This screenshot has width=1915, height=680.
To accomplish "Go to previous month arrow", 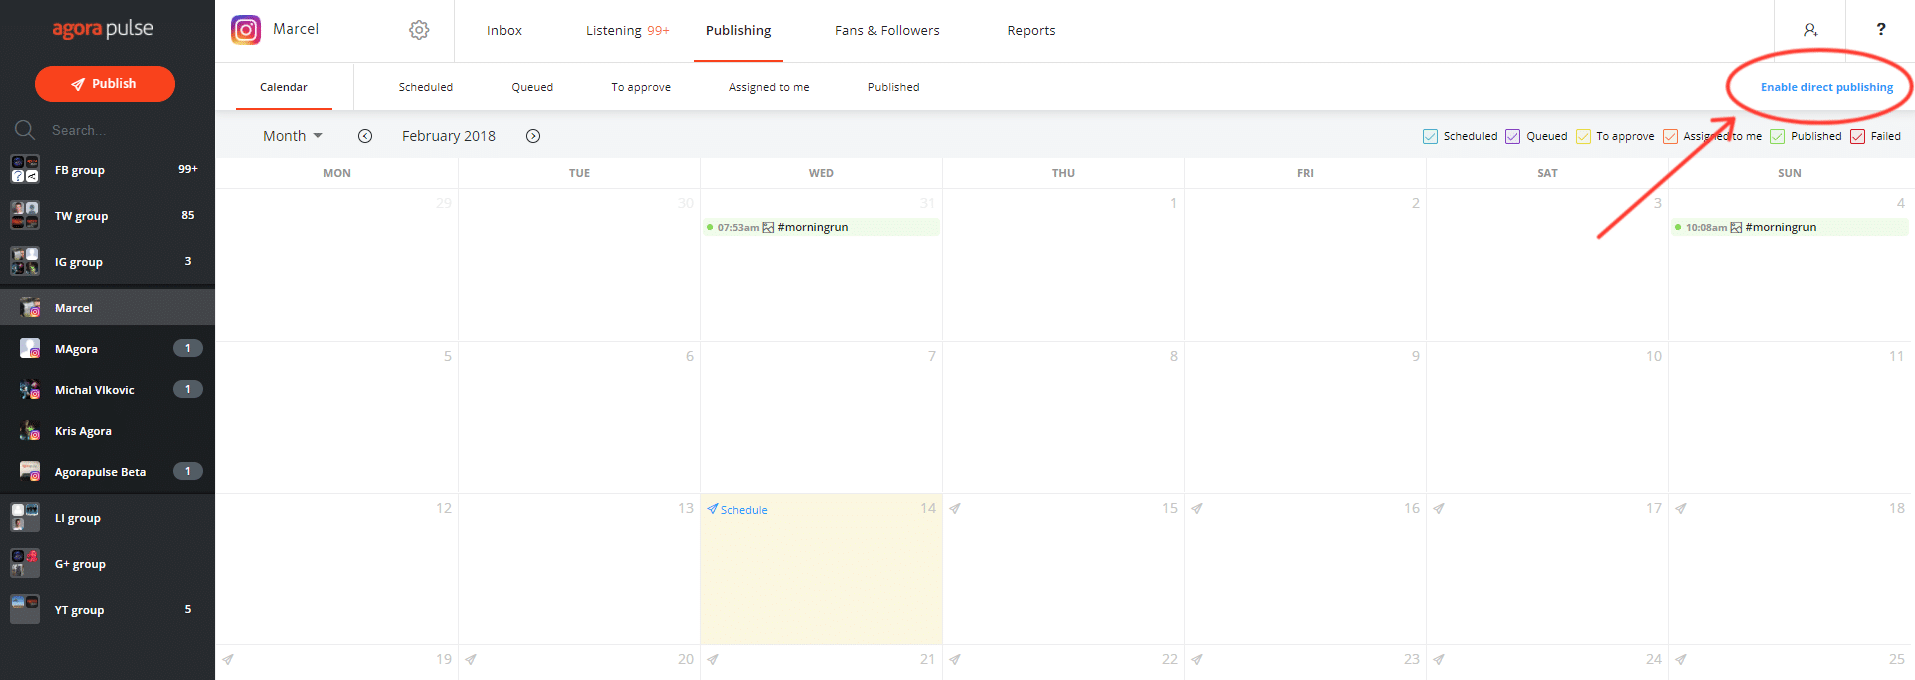I will 365,136.
